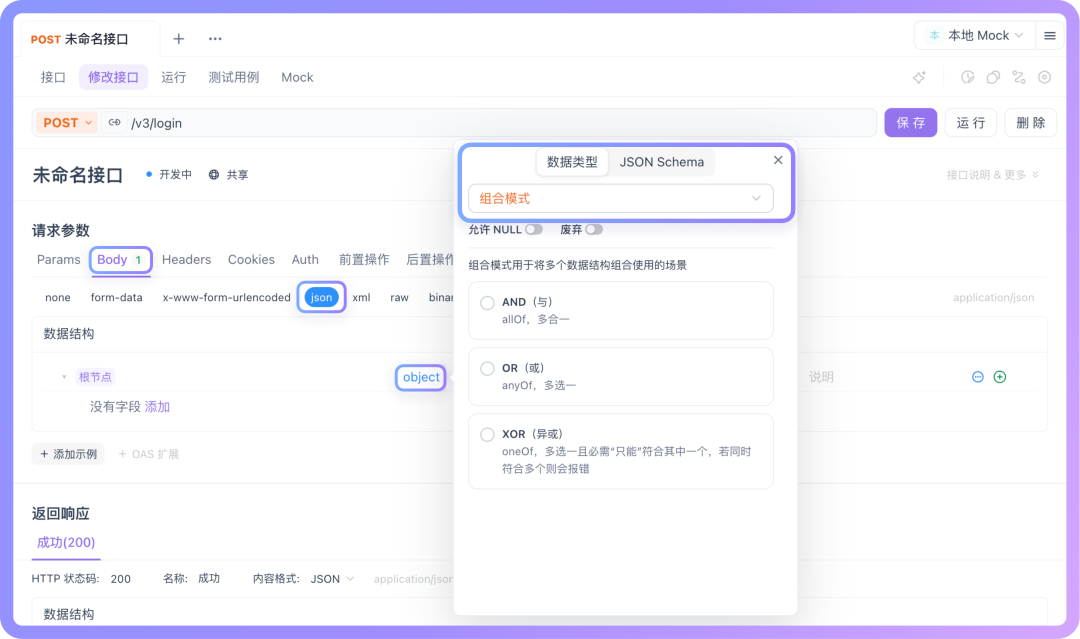
Task: Expand 接口说明 & 更多 section
Action: coord(992,175)
